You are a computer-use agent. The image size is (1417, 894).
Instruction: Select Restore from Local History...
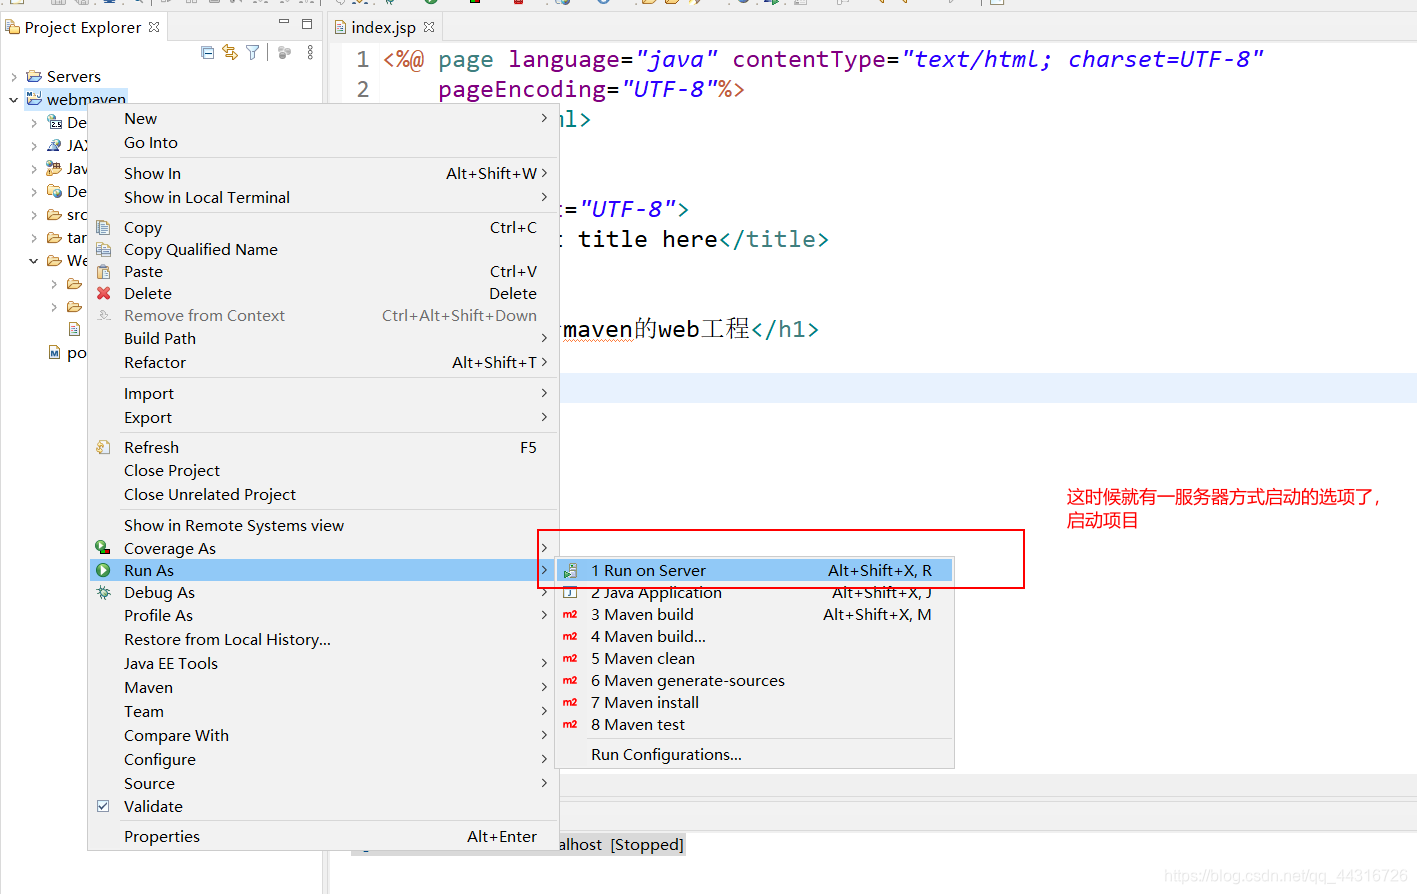(323, 639)
